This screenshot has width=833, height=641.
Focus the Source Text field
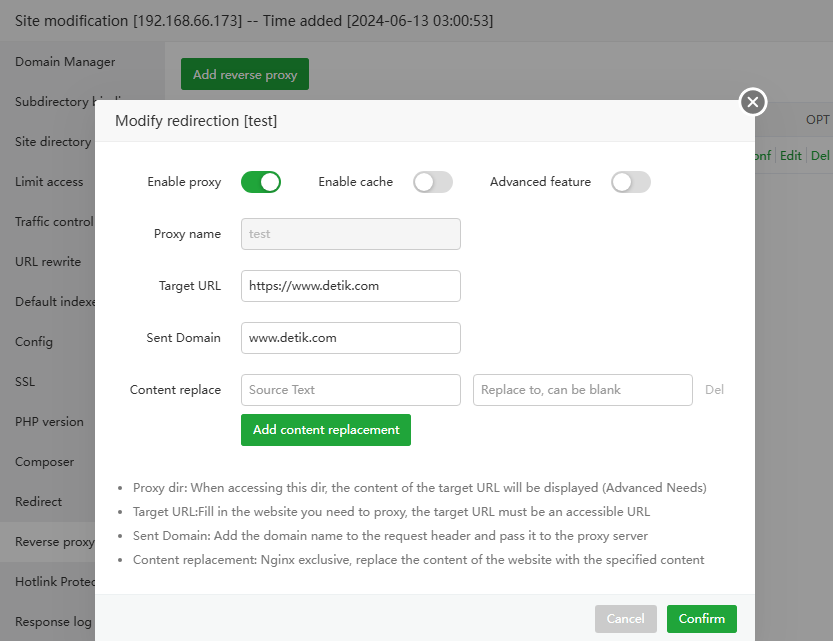tap(350, 390)
